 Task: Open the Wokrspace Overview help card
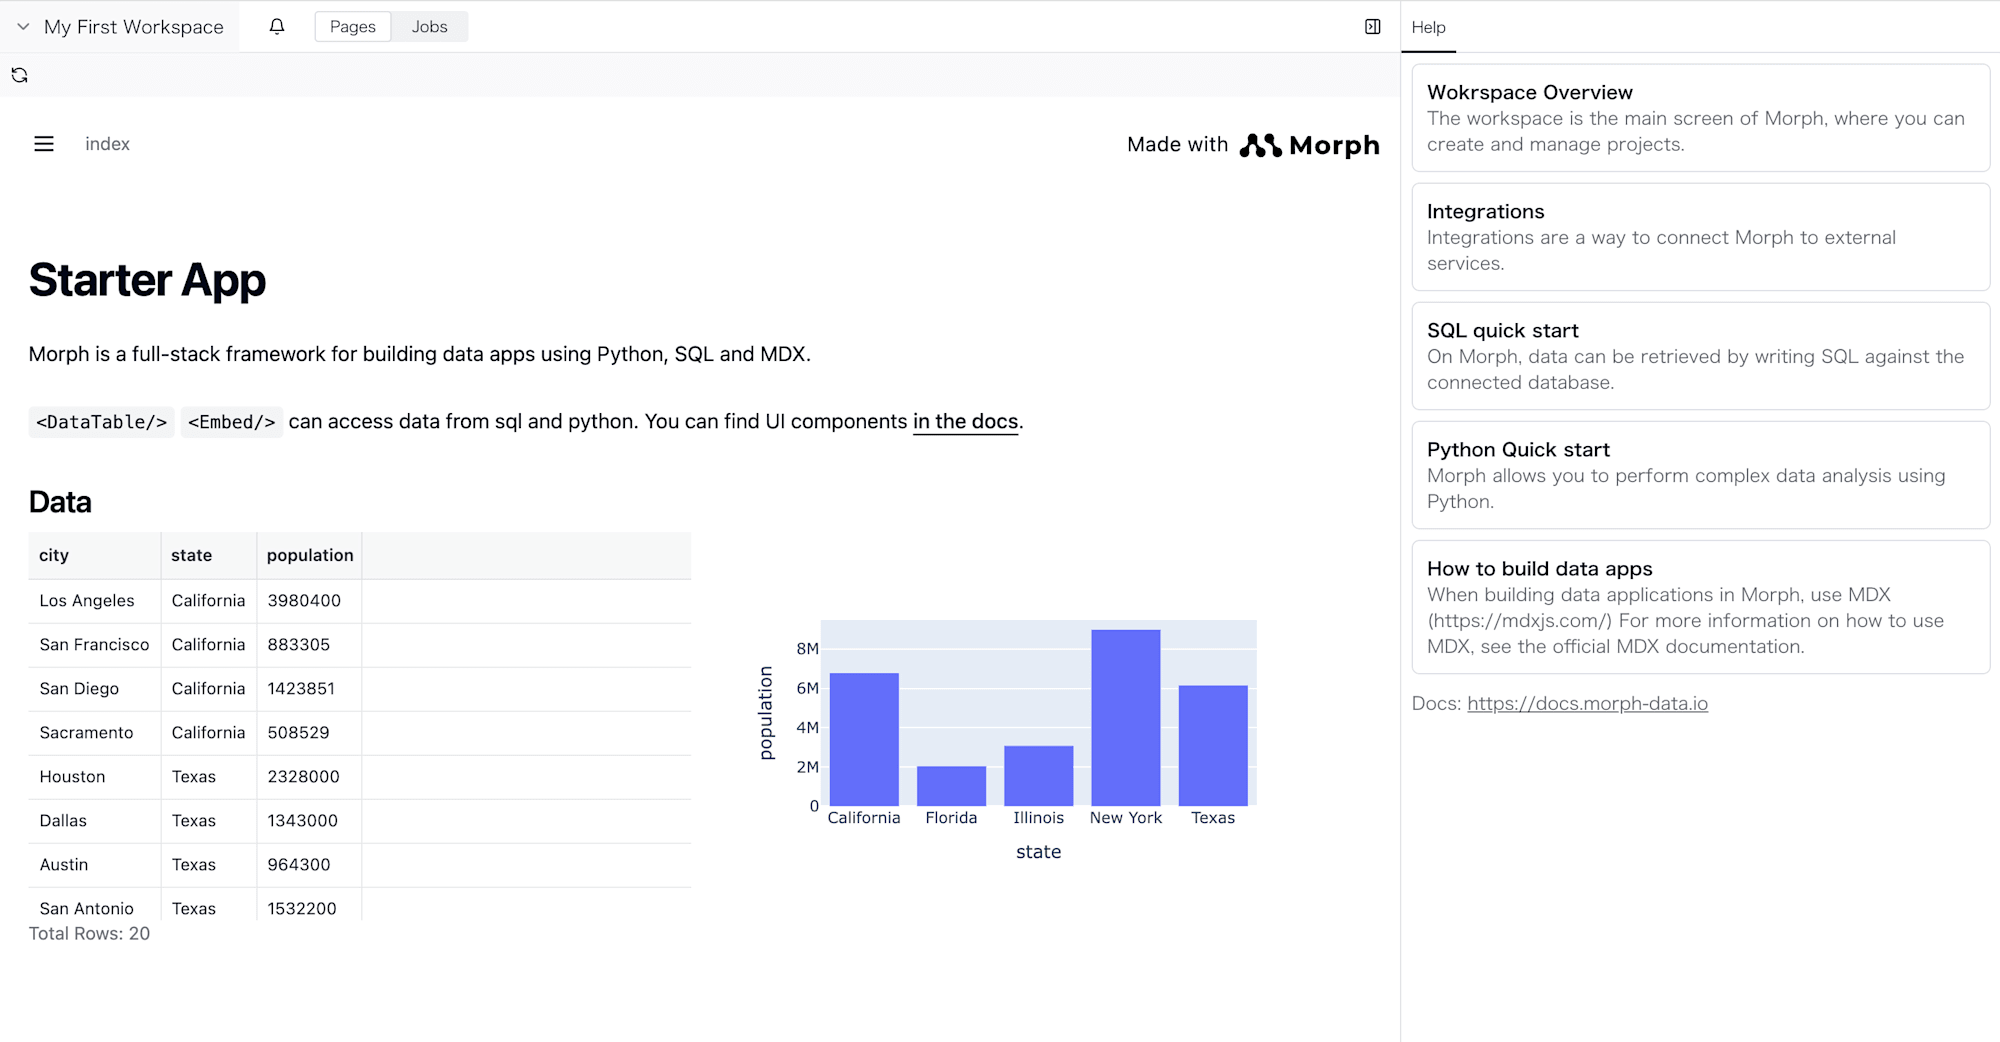(1700, 118)
